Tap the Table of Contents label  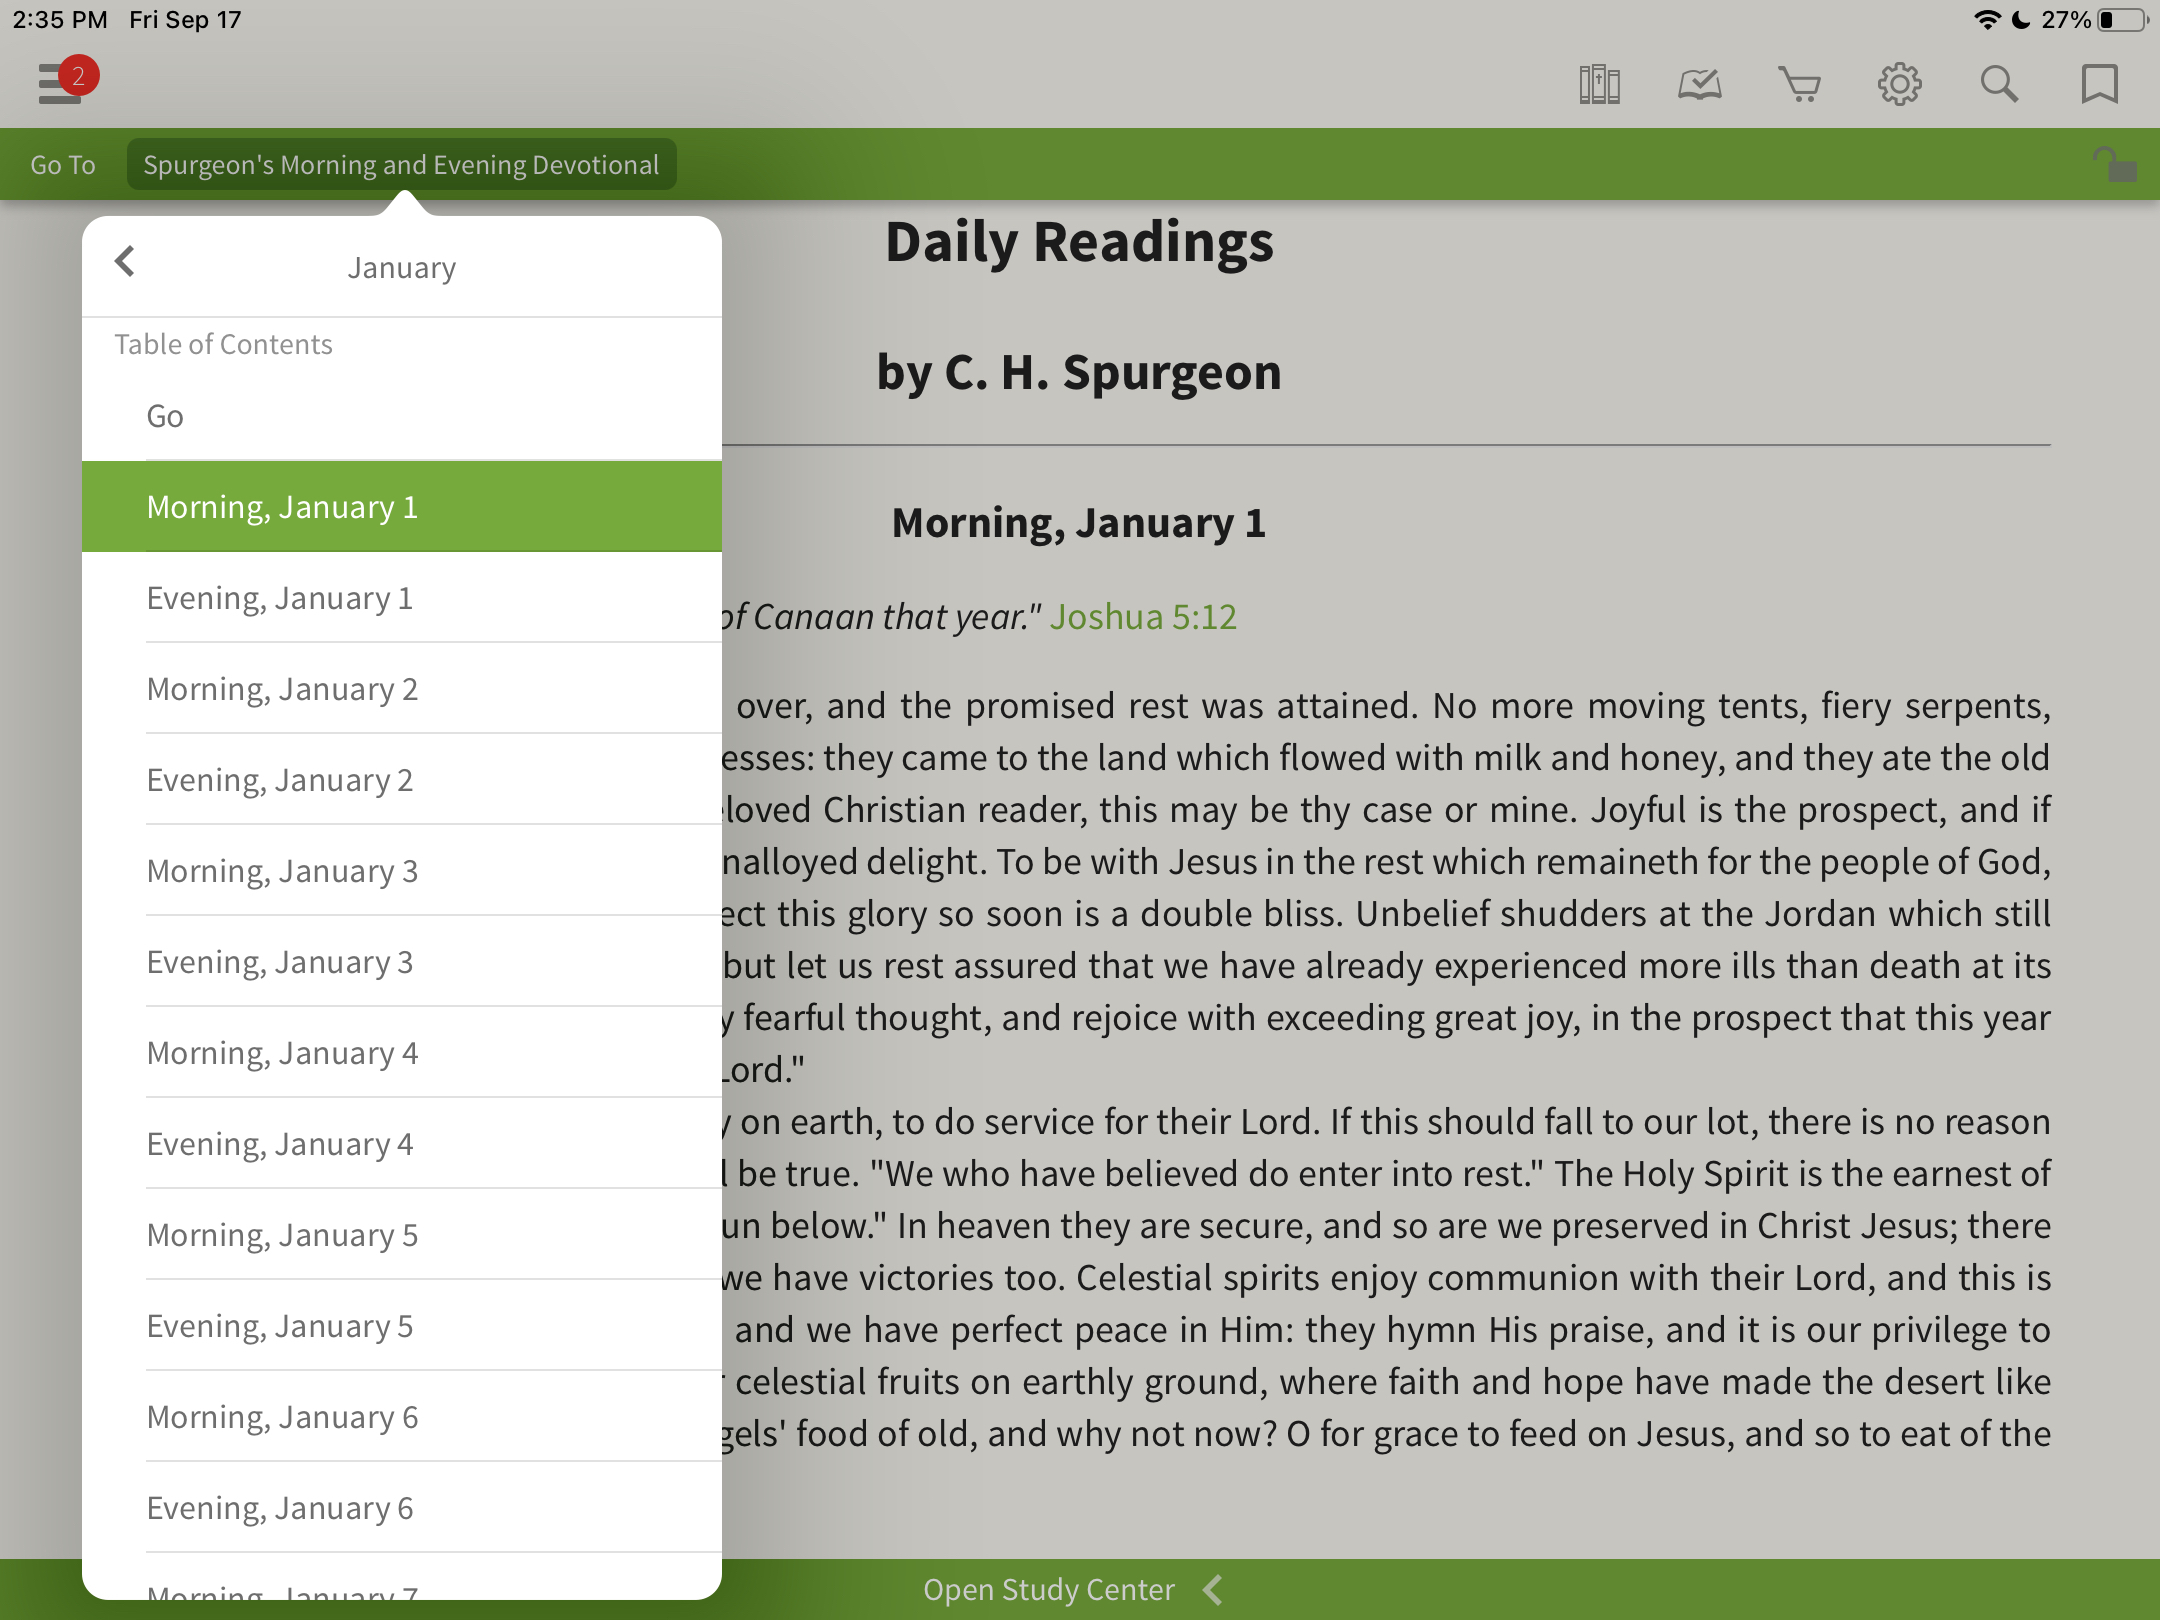[x=223, y=344]
